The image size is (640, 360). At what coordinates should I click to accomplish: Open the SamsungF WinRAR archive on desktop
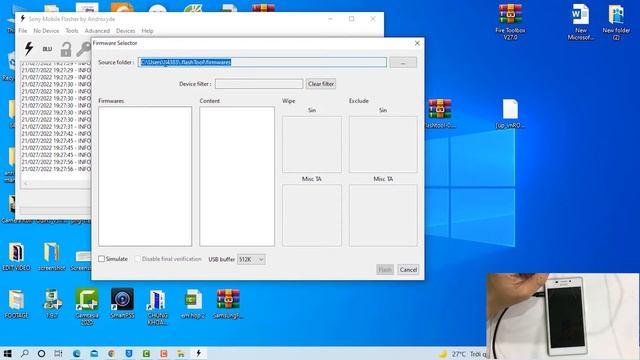pos(228,304)
